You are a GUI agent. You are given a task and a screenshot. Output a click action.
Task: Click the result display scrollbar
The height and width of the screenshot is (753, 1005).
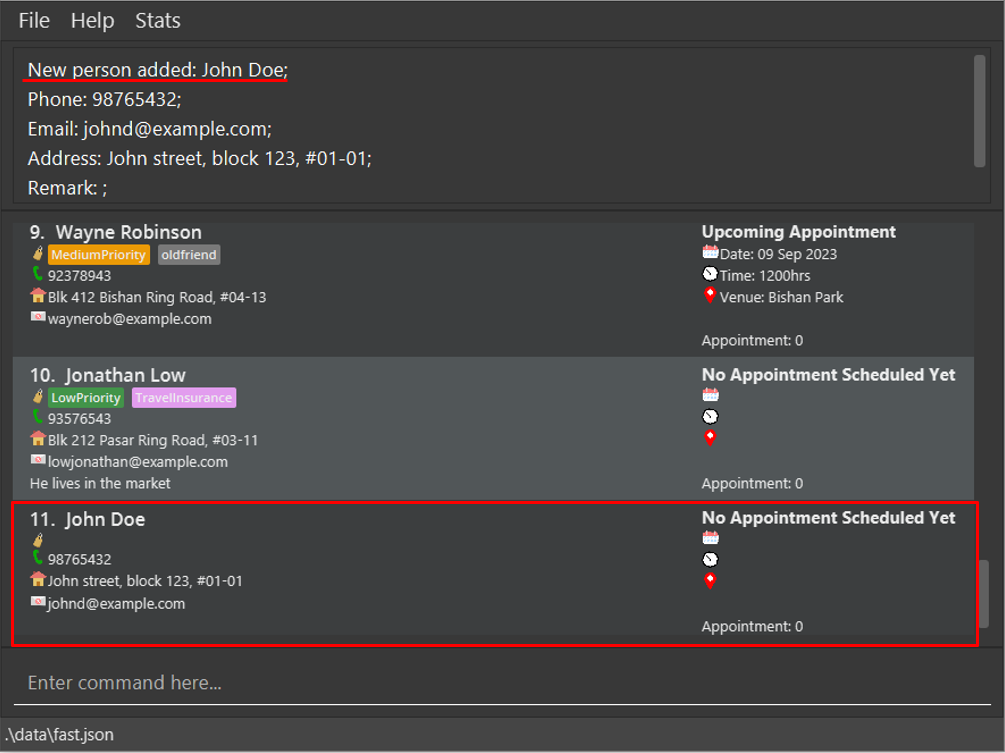(980, 110)
